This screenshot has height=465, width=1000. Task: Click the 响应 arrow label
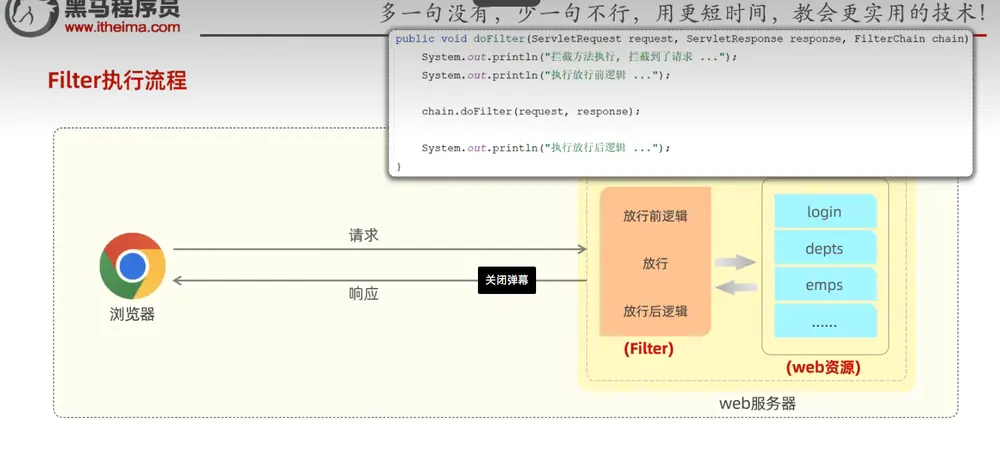[x=364, y=294]
